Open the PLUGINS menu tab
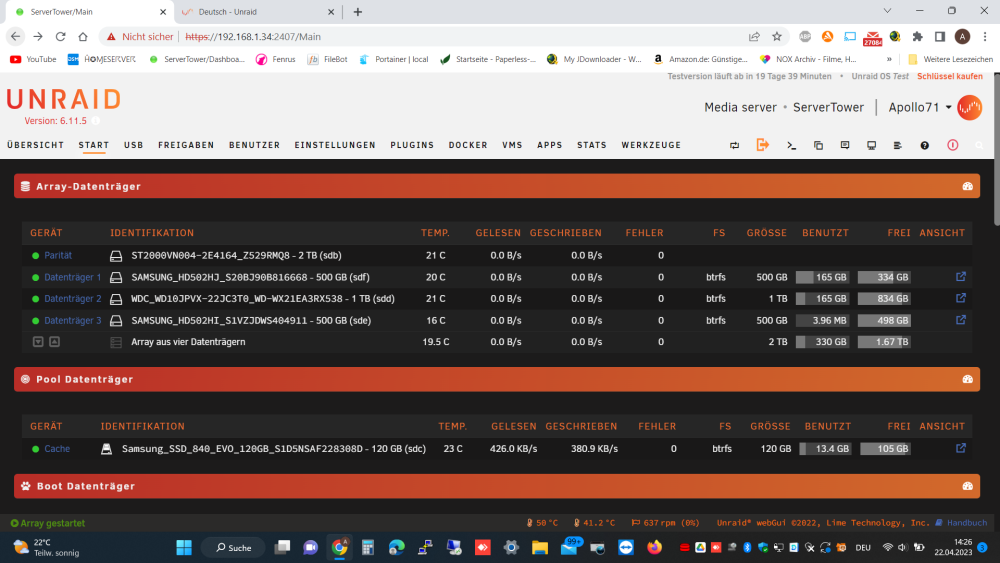The width and height of the screenshot is (1000, 563). point(412,145)
